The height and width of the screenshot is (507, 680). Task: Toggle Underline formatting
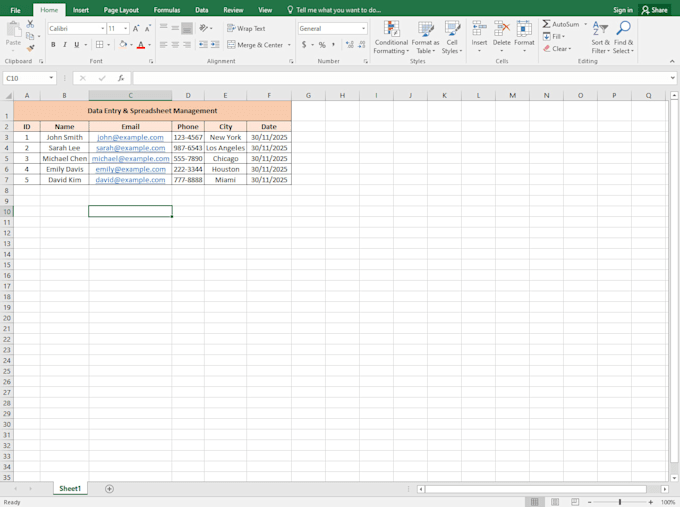tap(77, 45)
